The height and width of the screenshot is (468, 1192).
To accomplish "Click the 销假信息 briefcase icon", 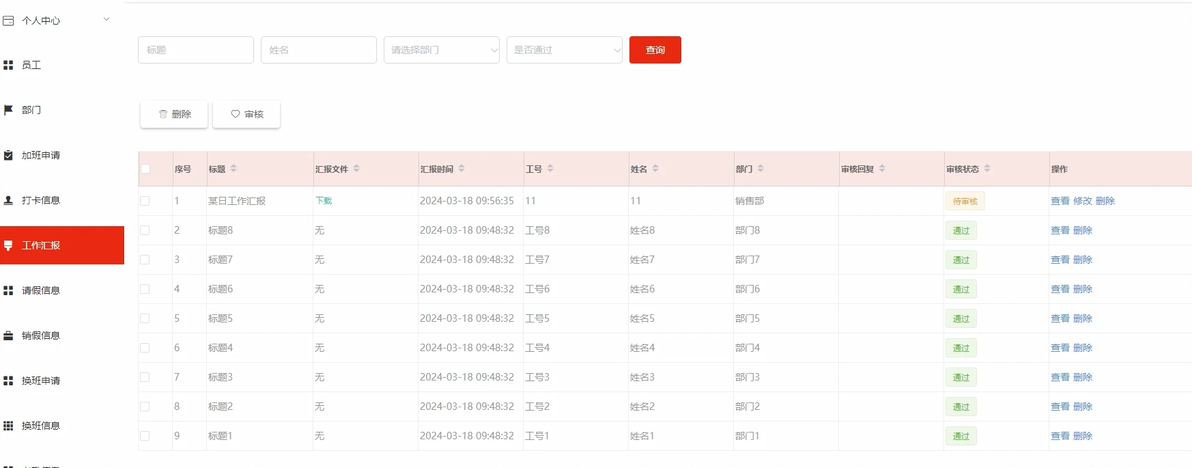I will [8, 335].
